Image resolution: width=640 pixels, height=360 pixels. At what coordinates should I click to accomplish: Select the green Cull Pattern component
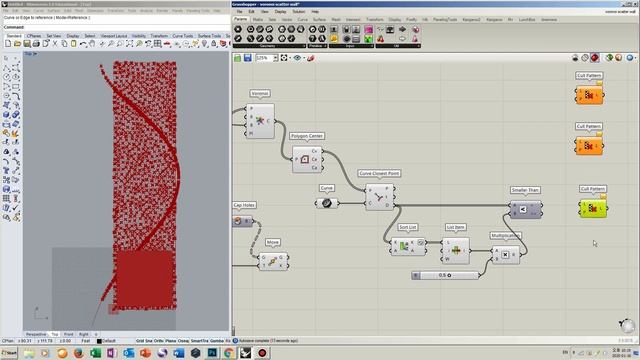coord(593,209)
